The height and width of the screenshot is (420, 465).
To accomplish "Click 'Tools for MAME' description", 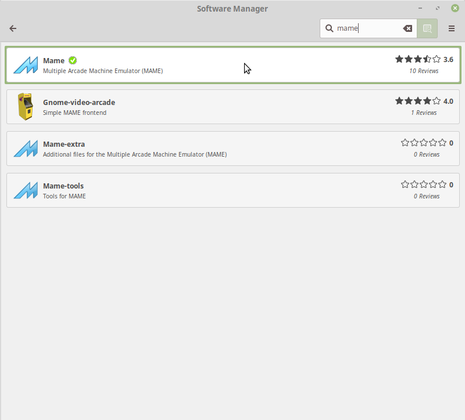I will (x=64, y=196).
